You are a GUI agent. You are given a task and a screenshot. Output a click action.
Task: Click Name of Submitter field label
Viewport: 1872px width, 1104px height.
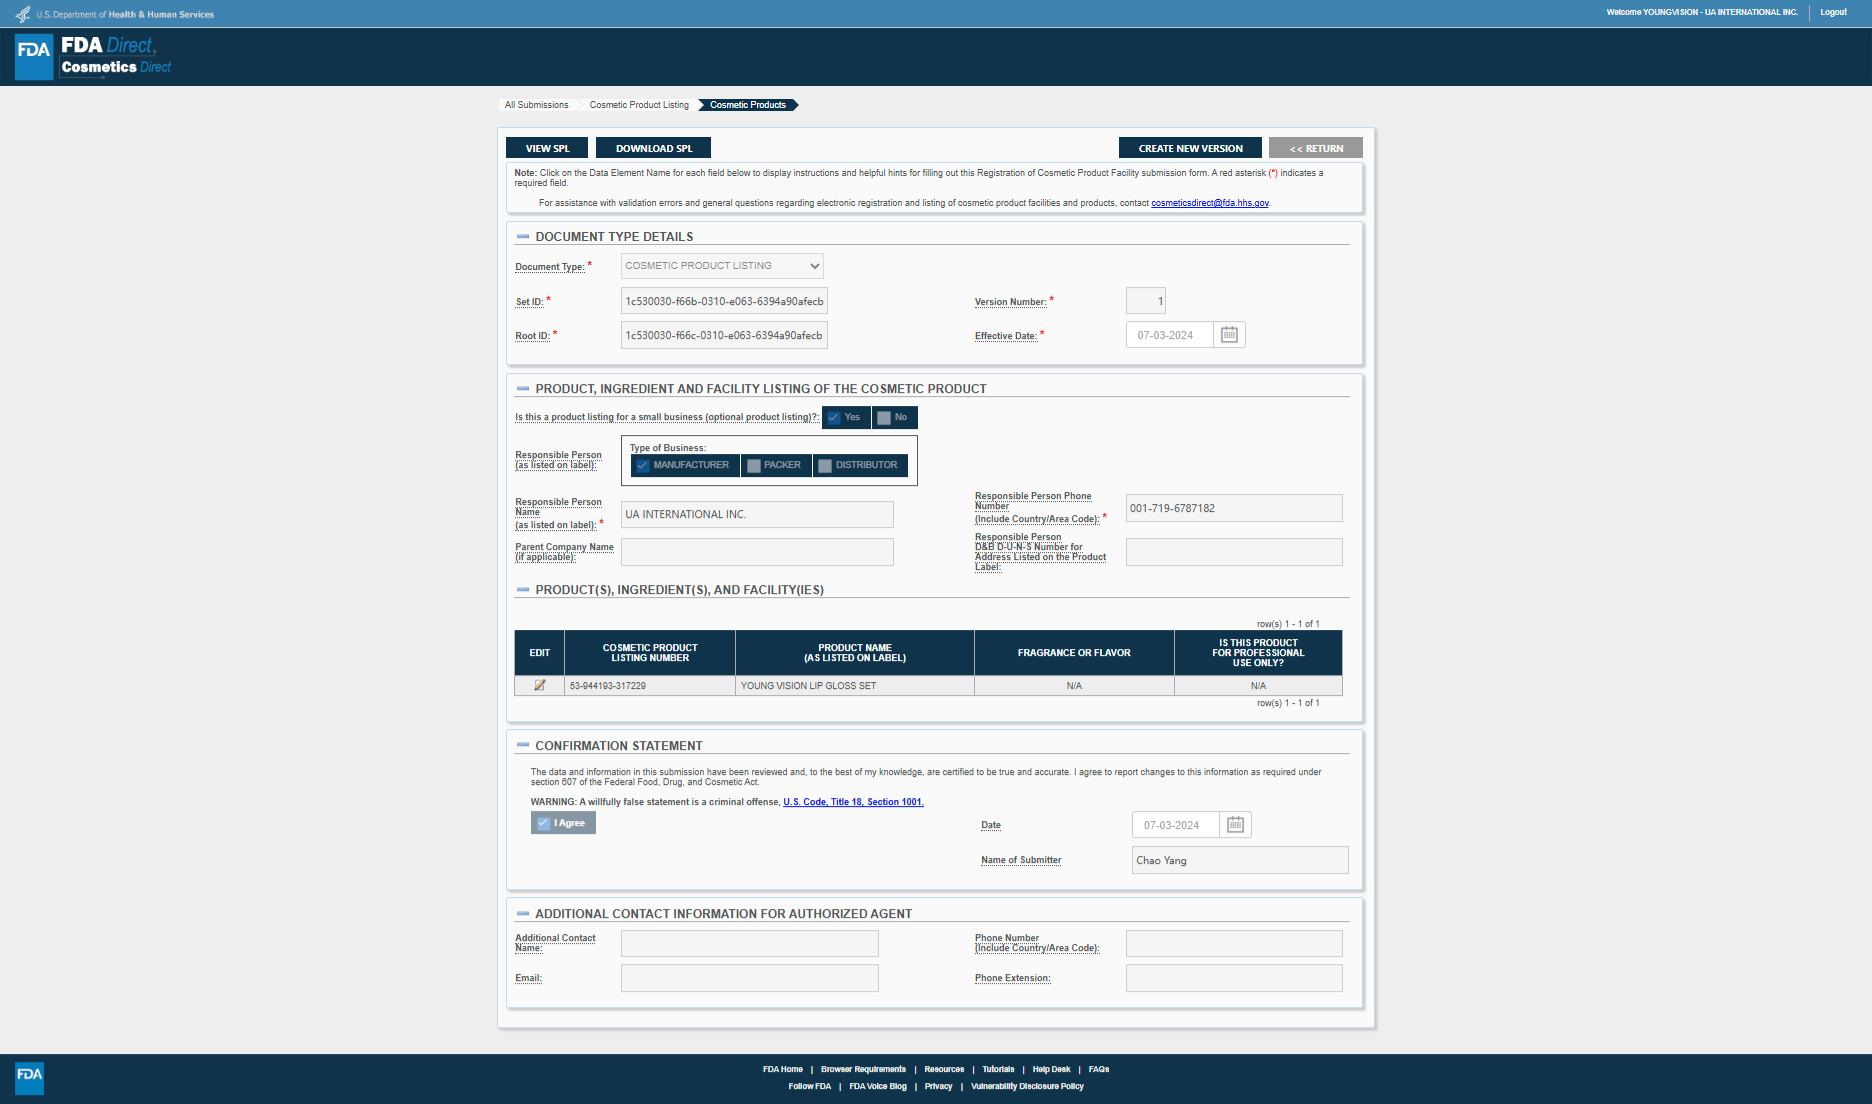click(1021, 860)
